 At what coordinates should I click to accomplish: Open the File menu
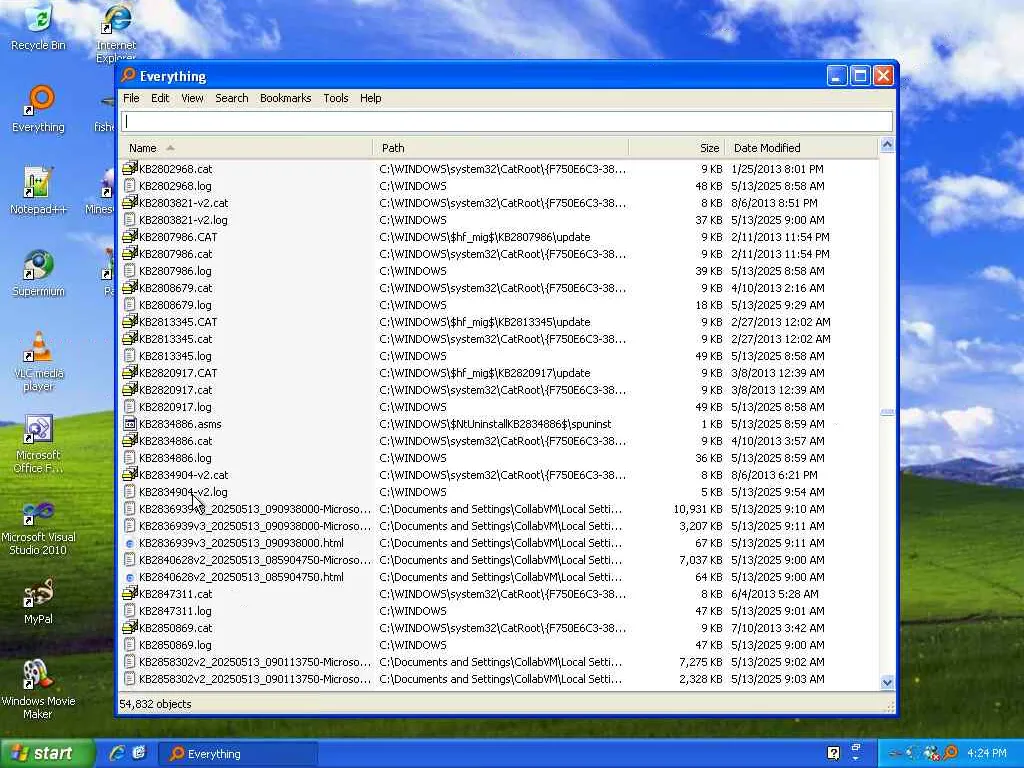[x=131, y=98]
